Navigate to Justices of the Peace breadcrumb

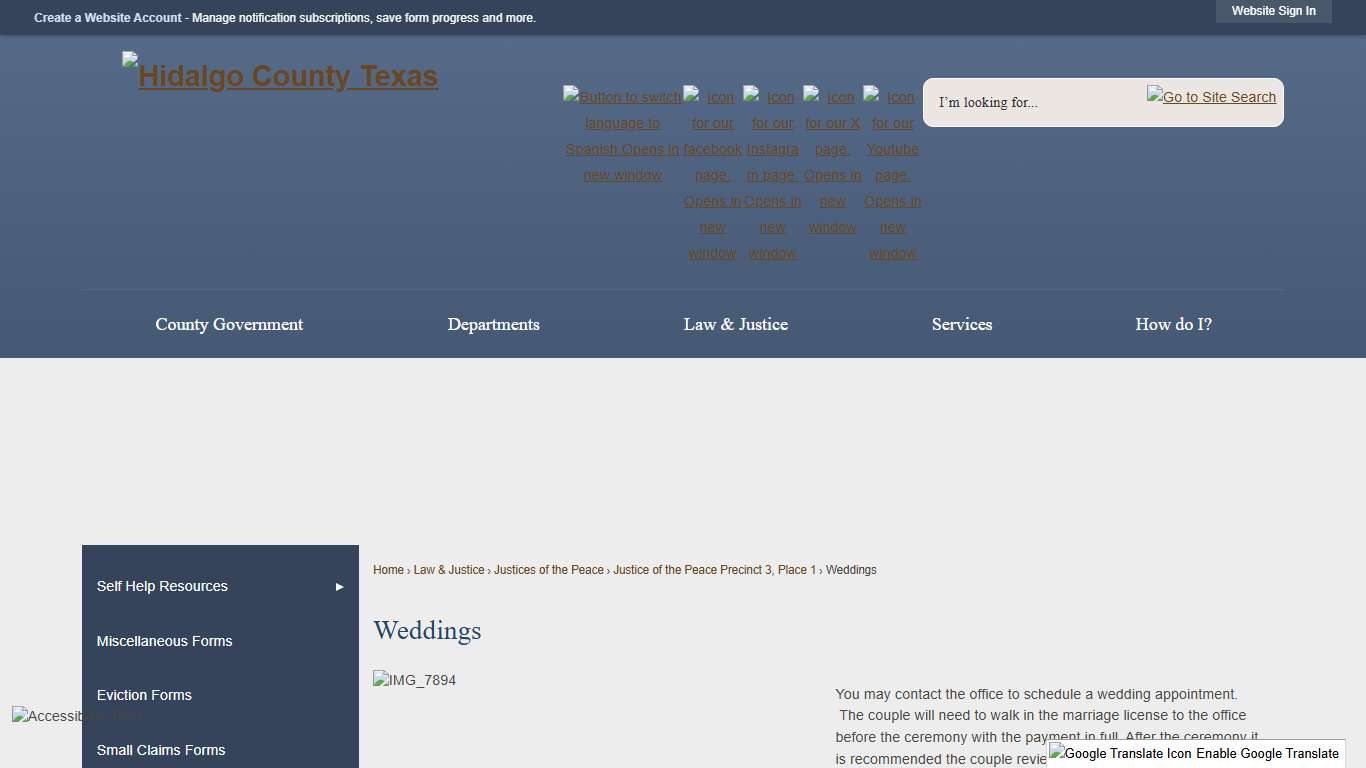click(x=548, y=570)
